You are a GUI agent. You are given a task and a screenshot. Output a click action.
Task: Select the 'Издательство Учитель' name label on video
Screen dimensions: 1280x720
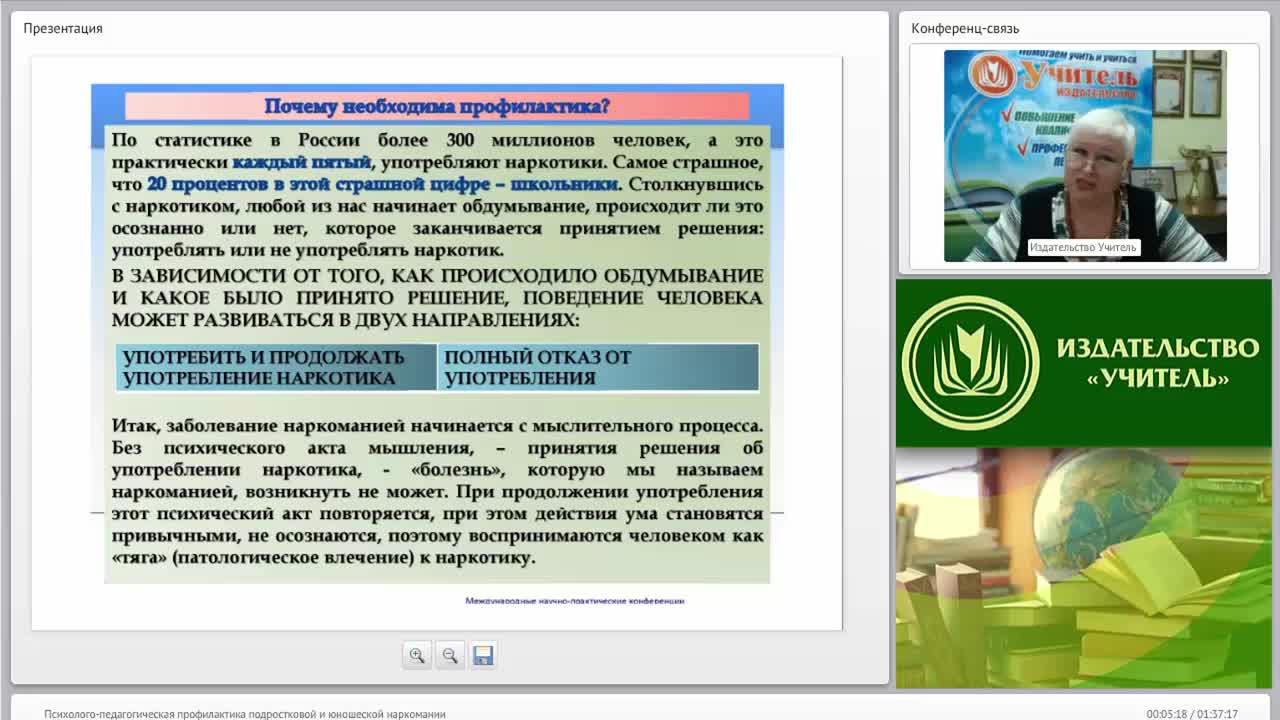[1083, 247]
